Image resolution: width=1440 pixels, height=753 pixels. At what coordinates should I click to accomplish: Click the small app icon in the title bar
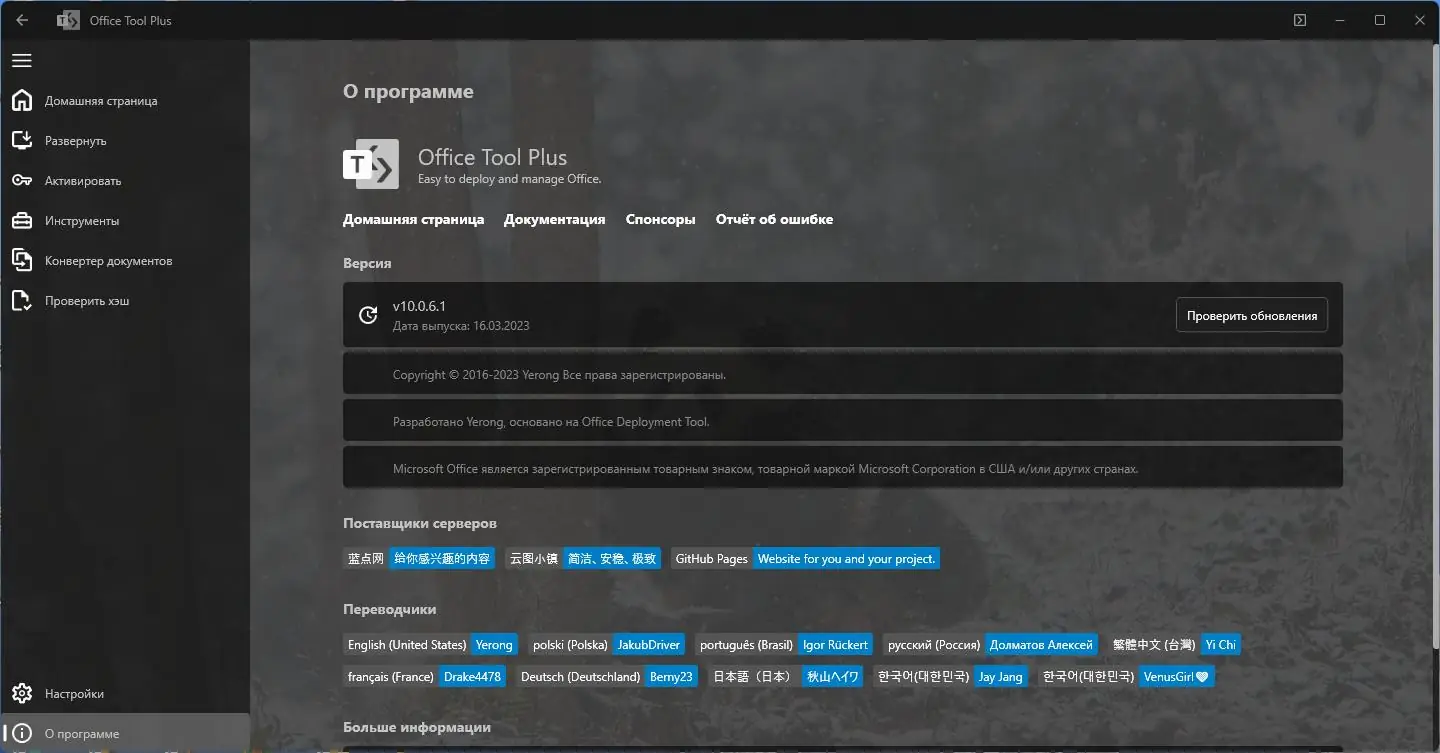point(68,20)
